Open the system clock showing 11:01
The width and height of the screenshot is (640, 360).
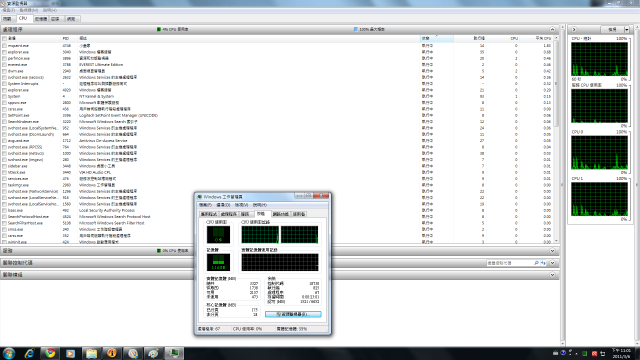click(621, 353)
